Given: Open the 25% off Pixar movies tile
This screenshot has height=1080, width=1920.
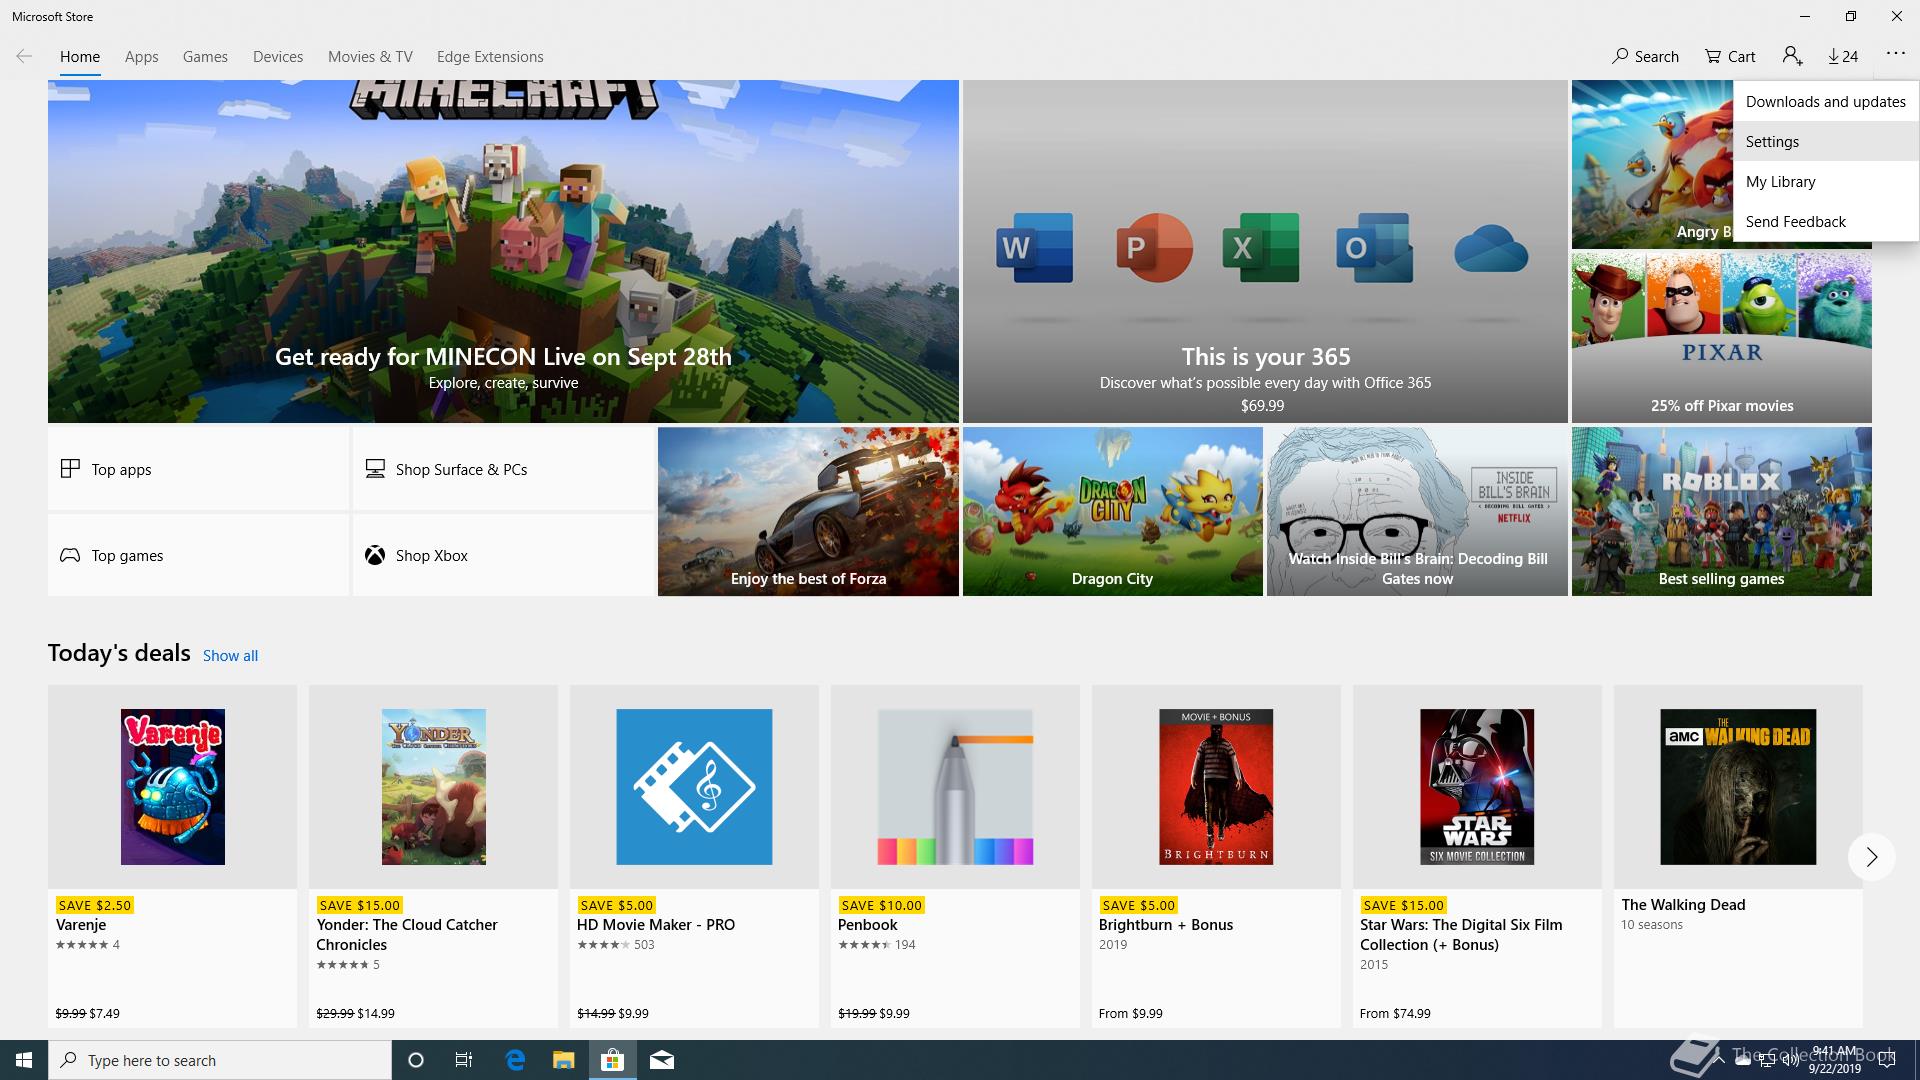Looking at the screenshot, I should (x=1721, y=337).
